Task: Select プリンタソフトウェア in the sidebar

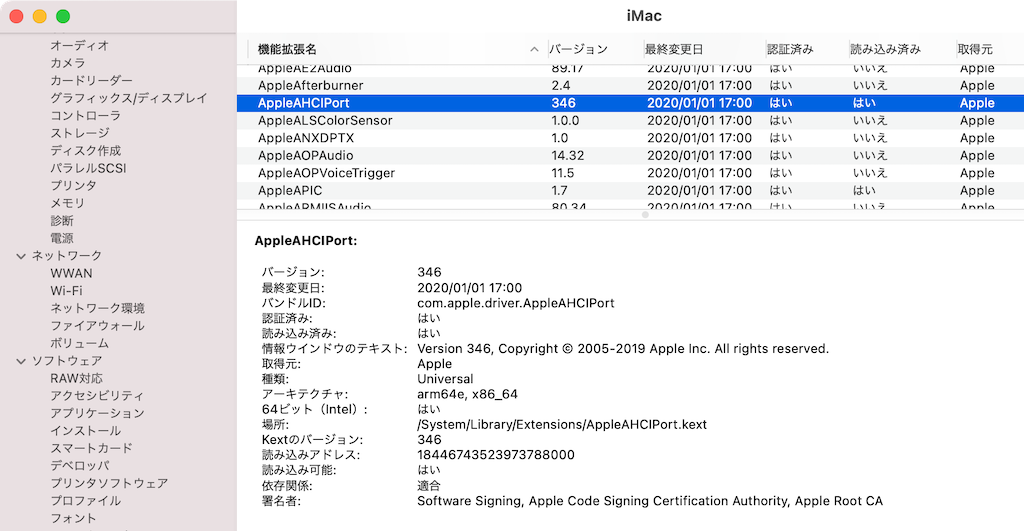Action: [109, 483]
